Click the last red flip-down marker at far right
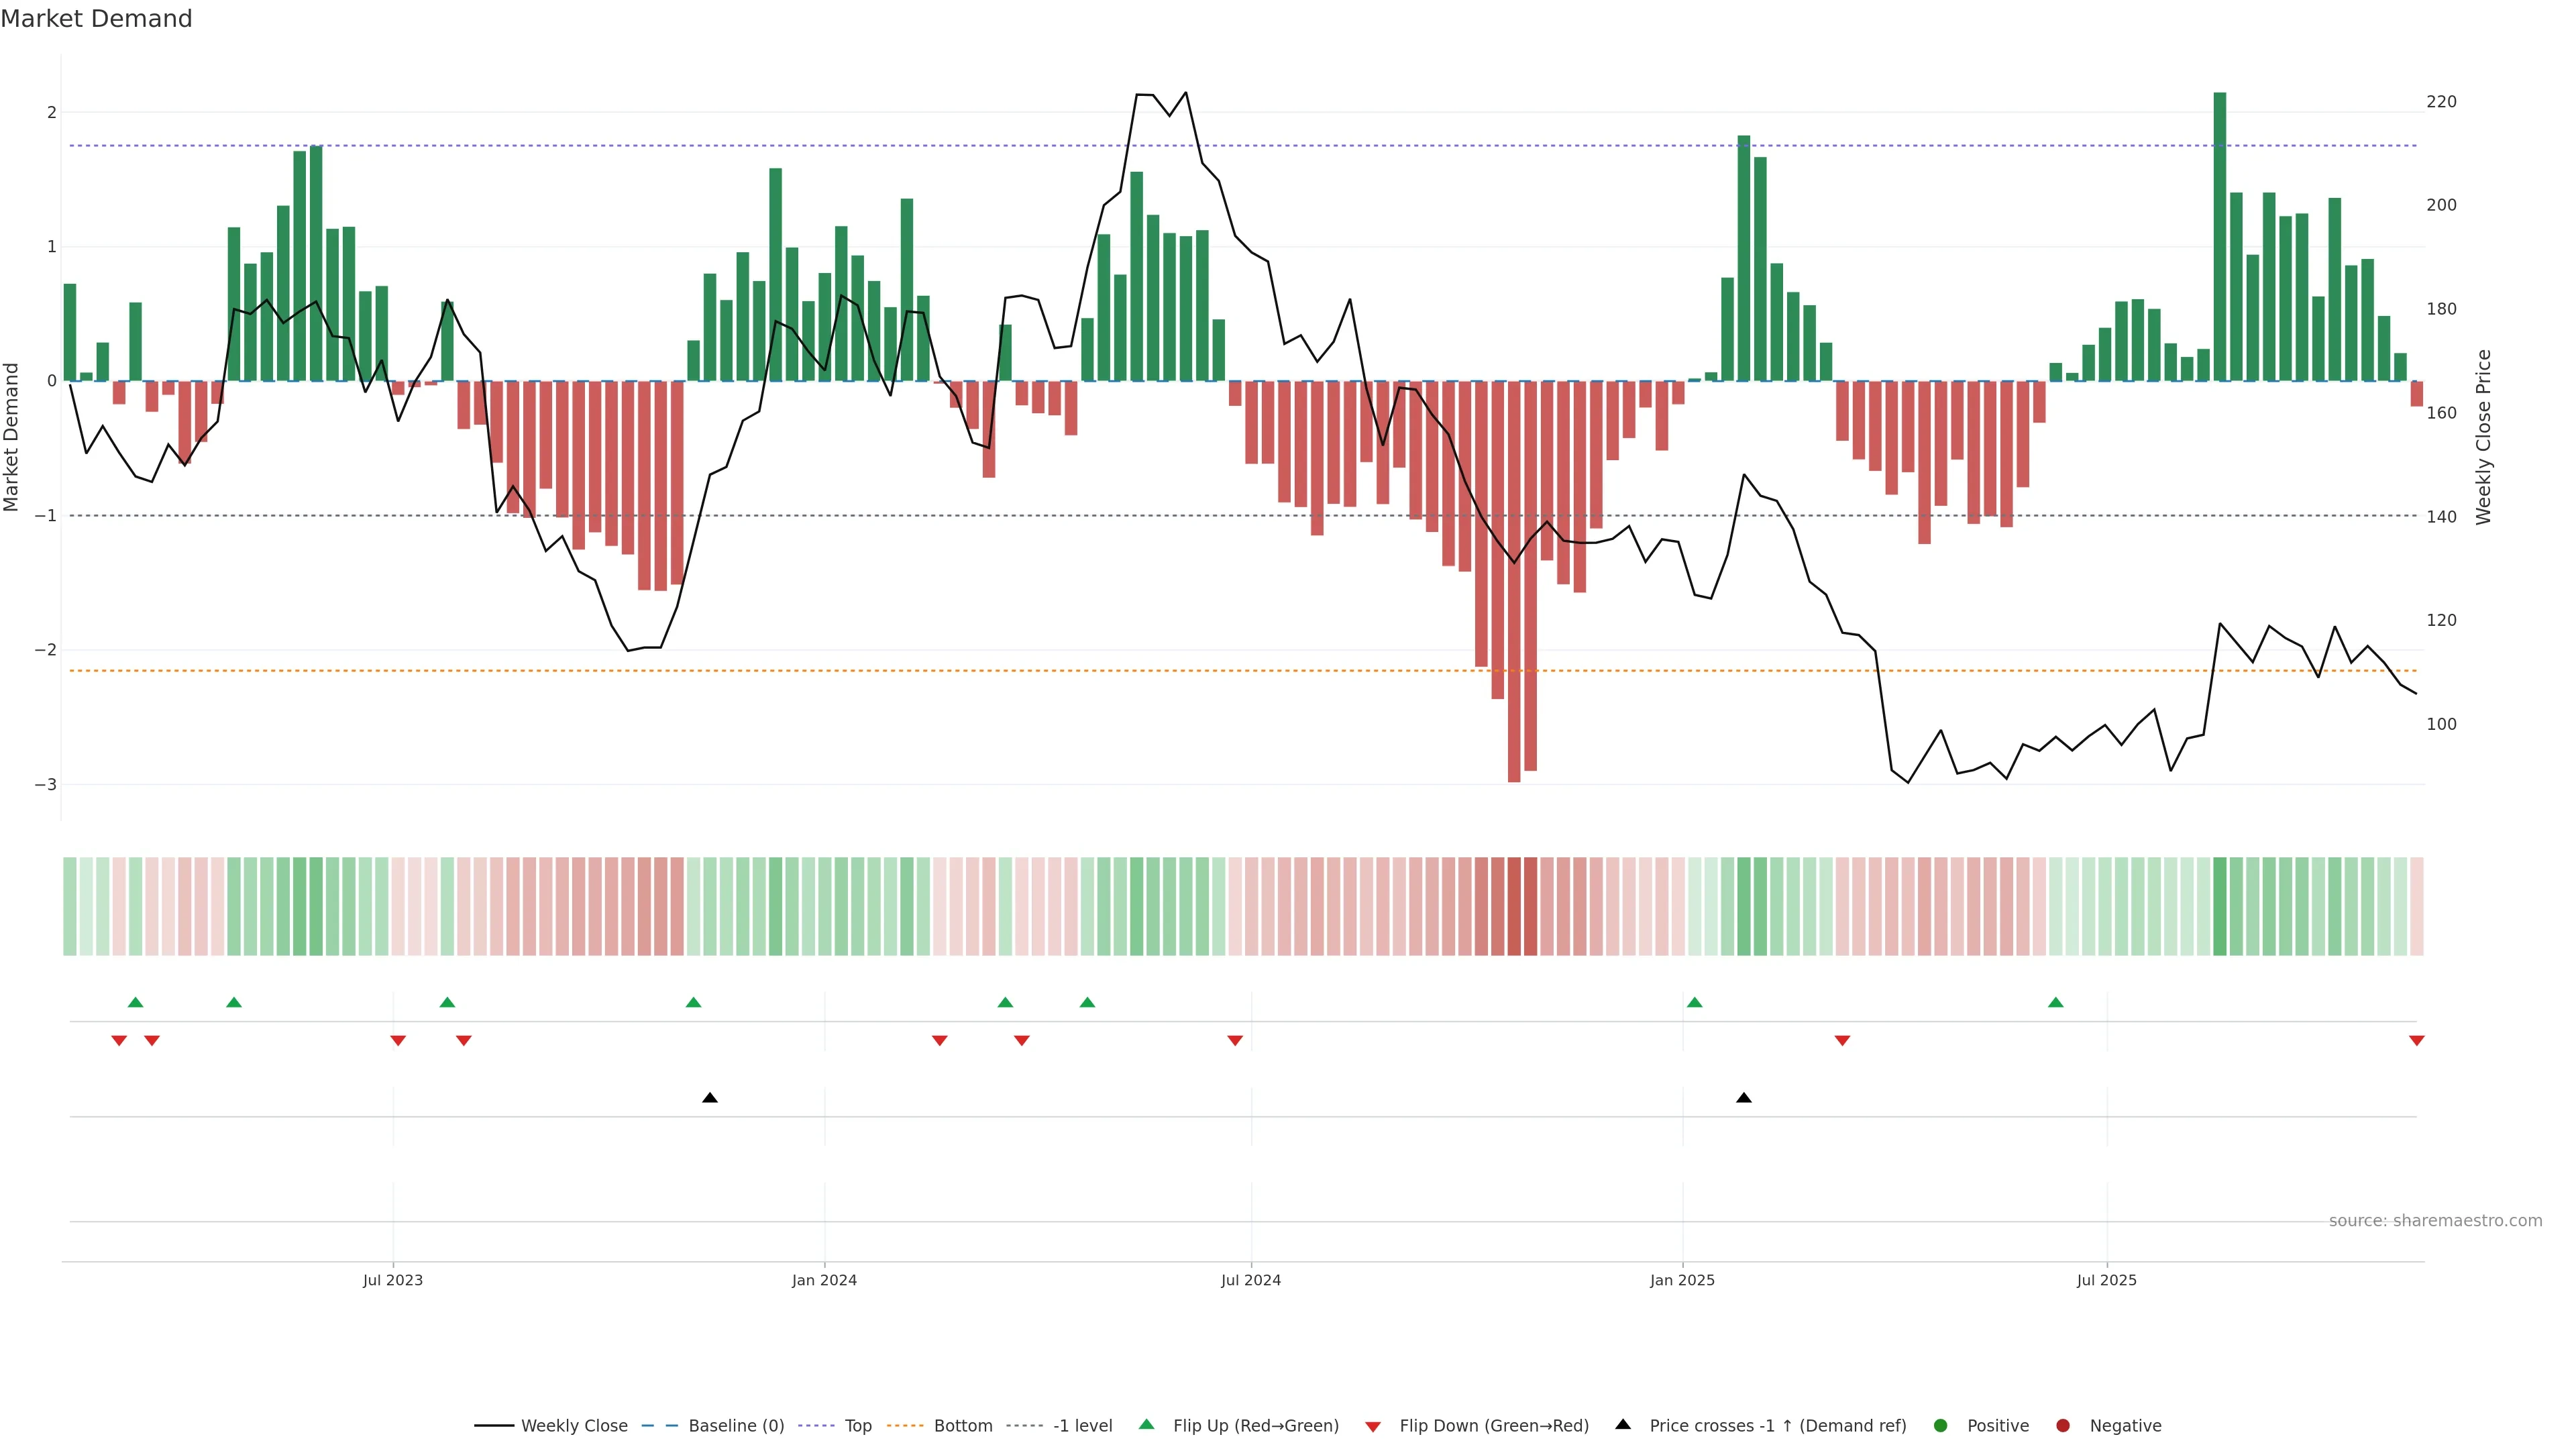Screen dimensions: 2576x1449 (x=2416, y=1041)
